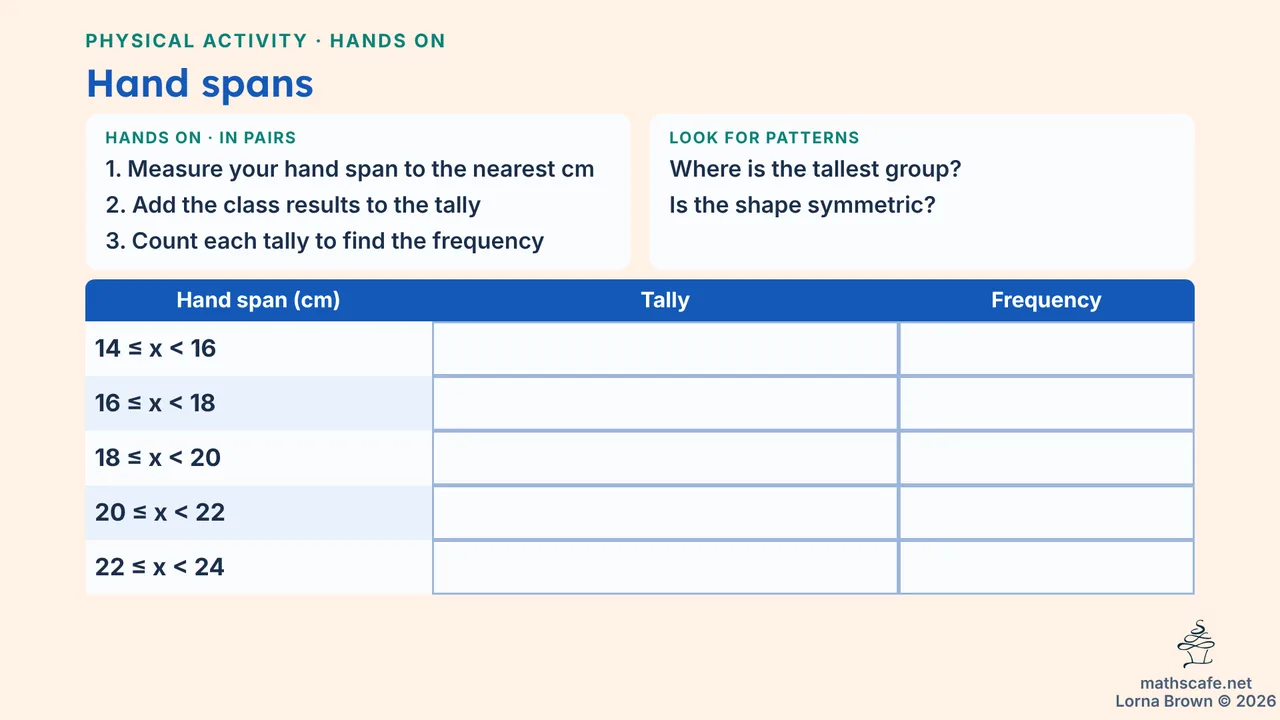Click the Tally column header
1280x720 pixels.
666,300
